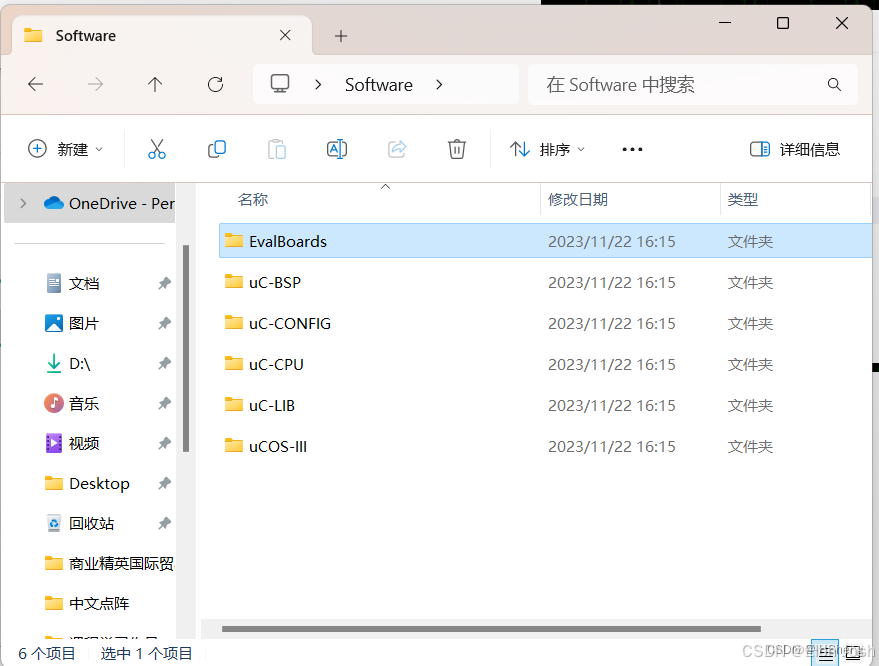Select the uC-CPU folder
The image size is (879, 666).
coord(545,364)
